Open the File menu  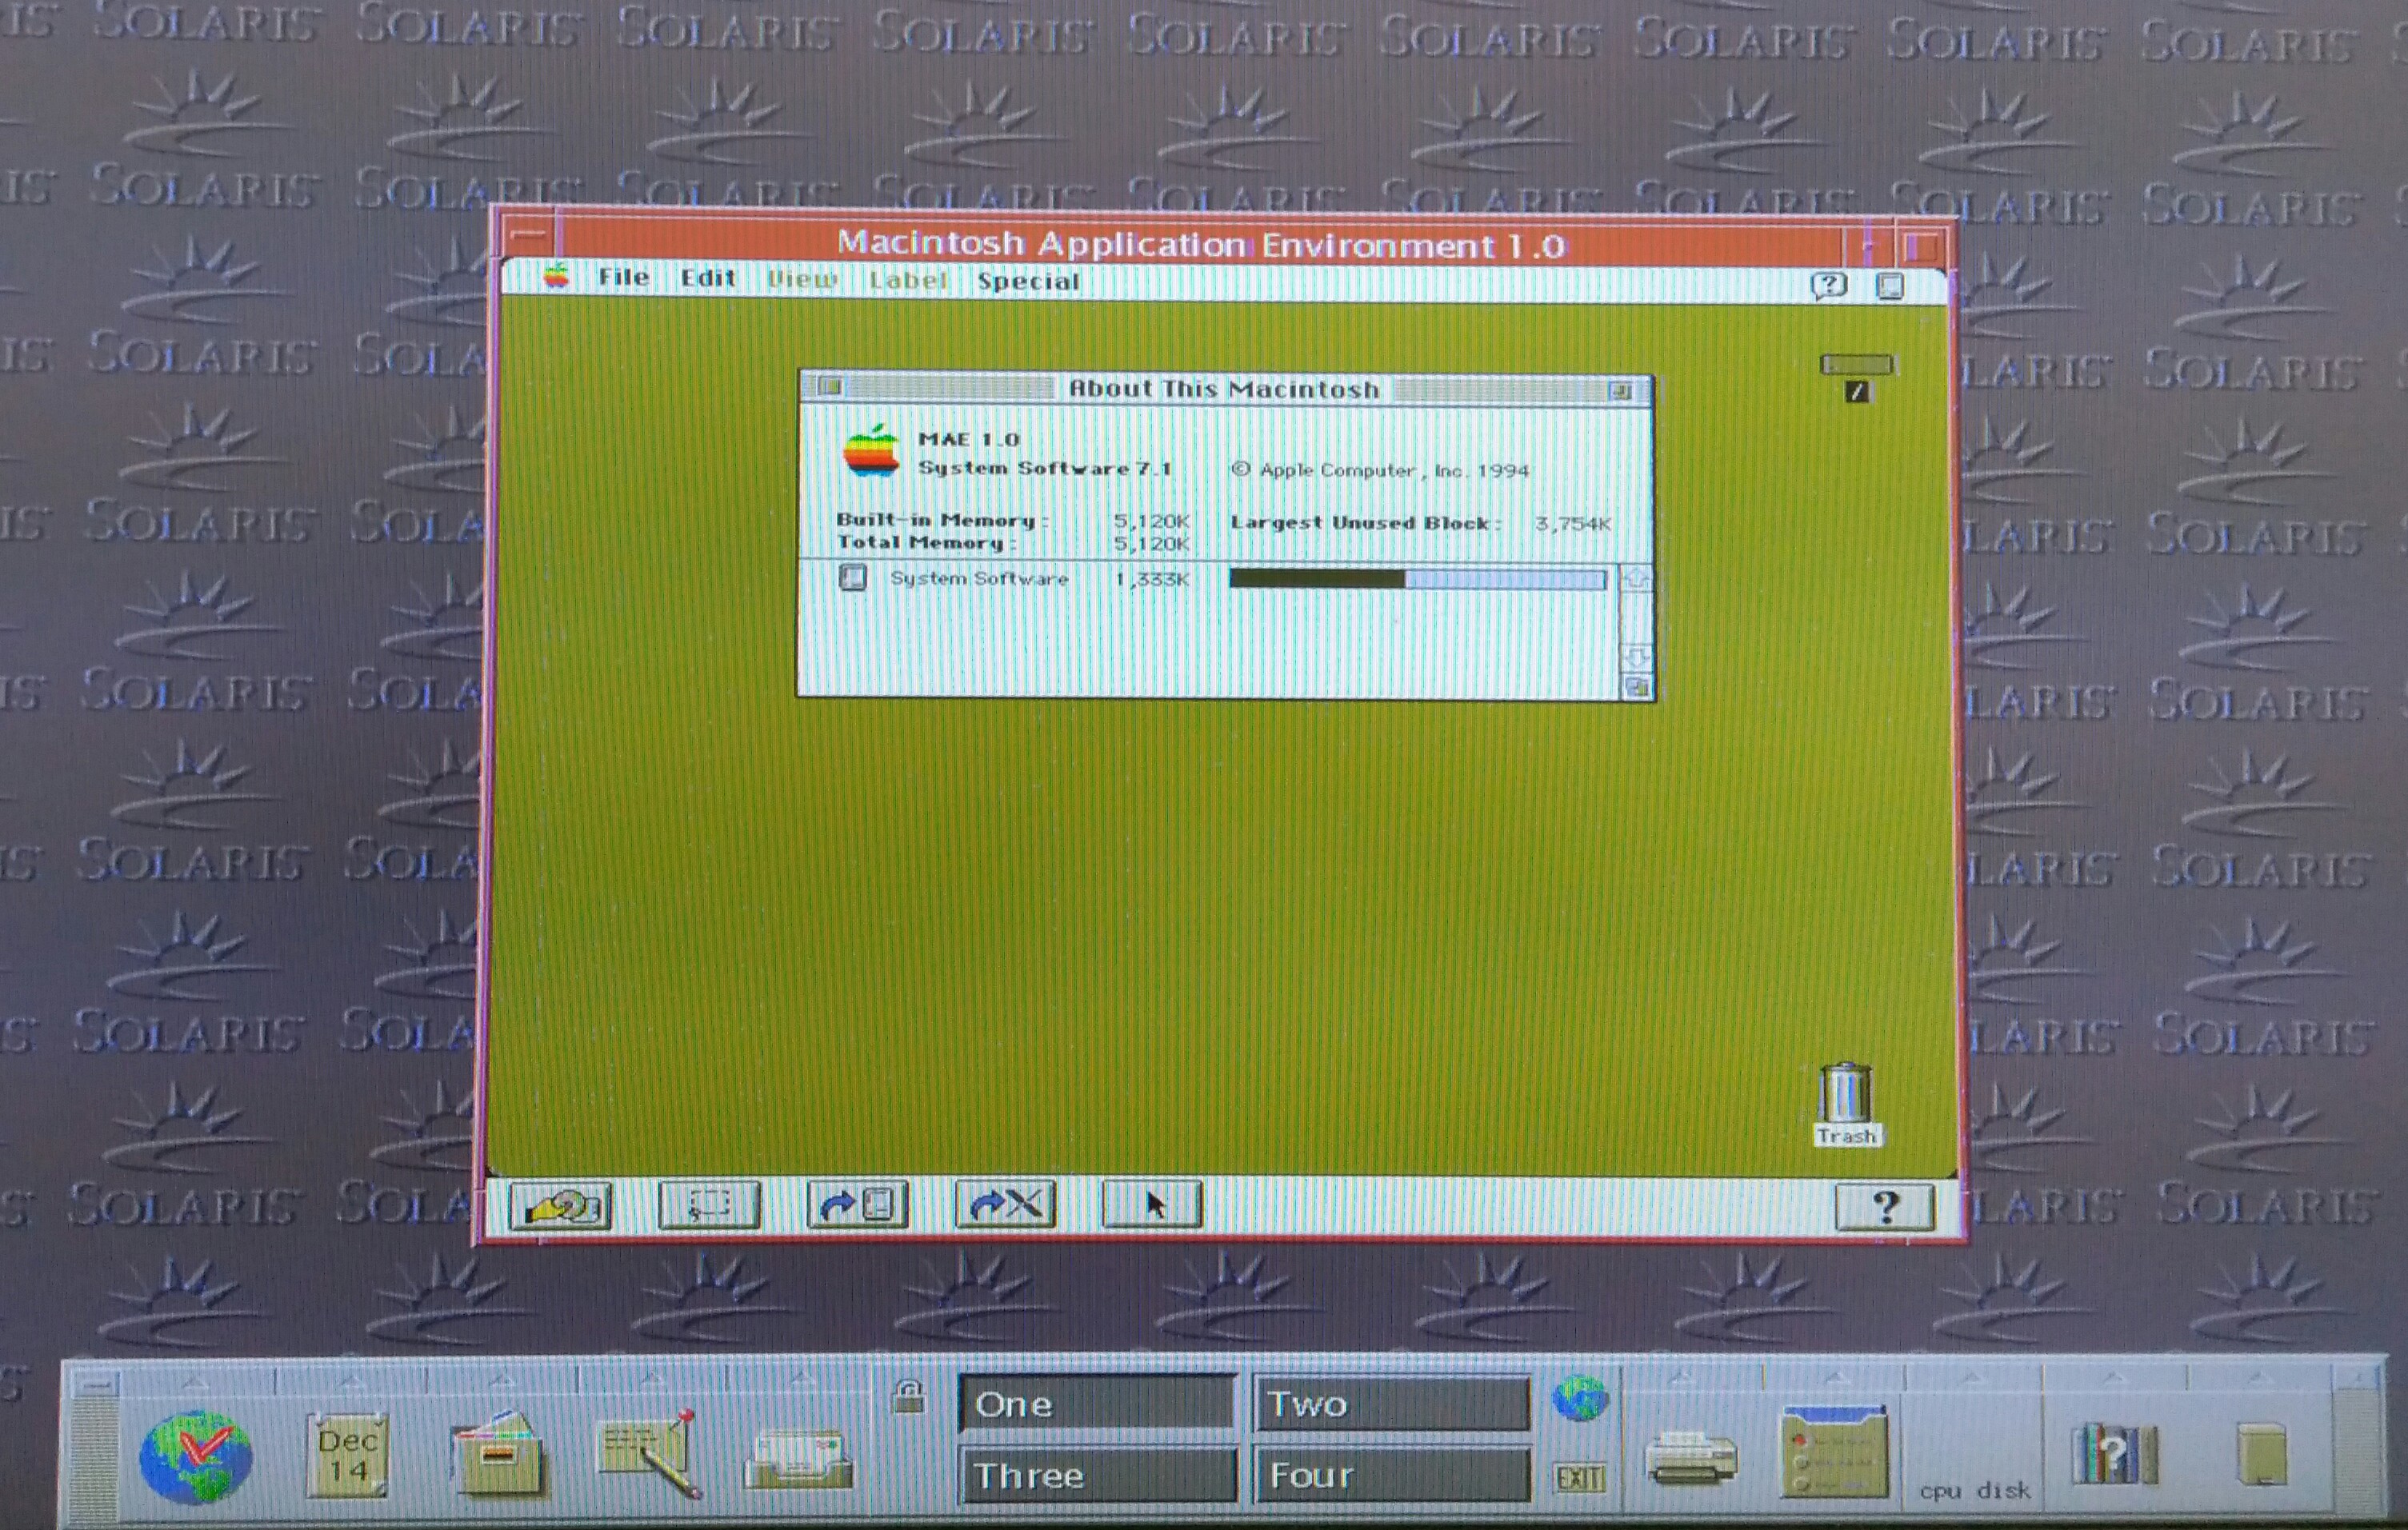point(623,278)
